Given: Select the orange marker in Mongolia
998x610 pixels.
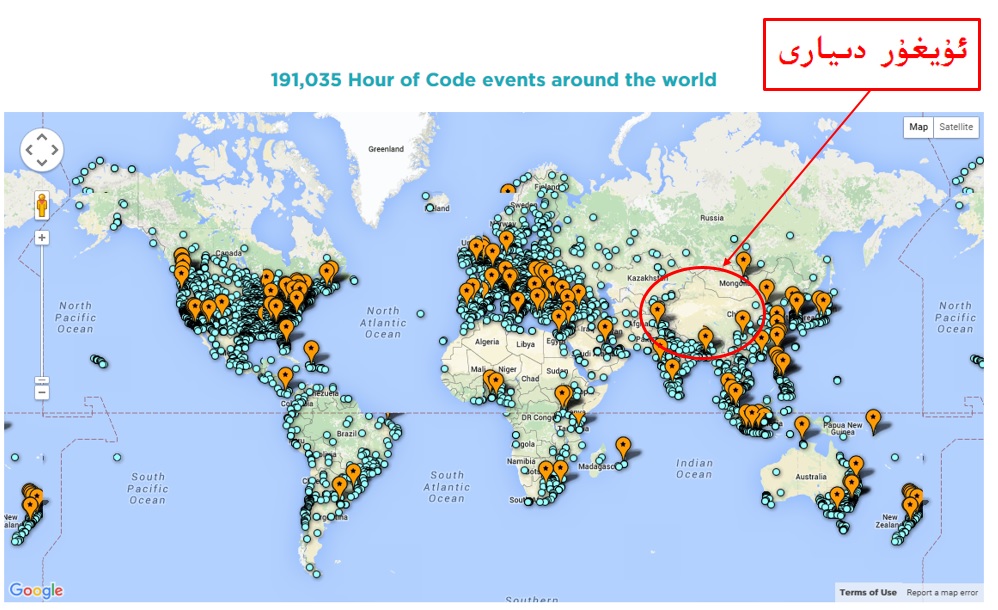Looking at the screenshot, I should [x=743, y=262].
